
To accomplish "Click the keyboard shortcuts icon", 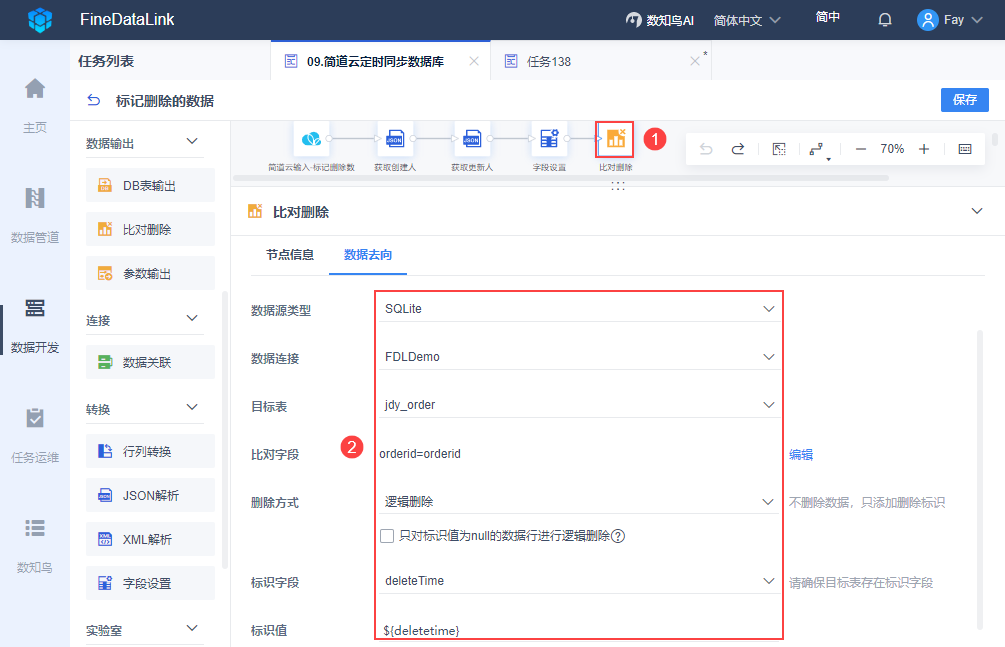I will coord(965,149).
